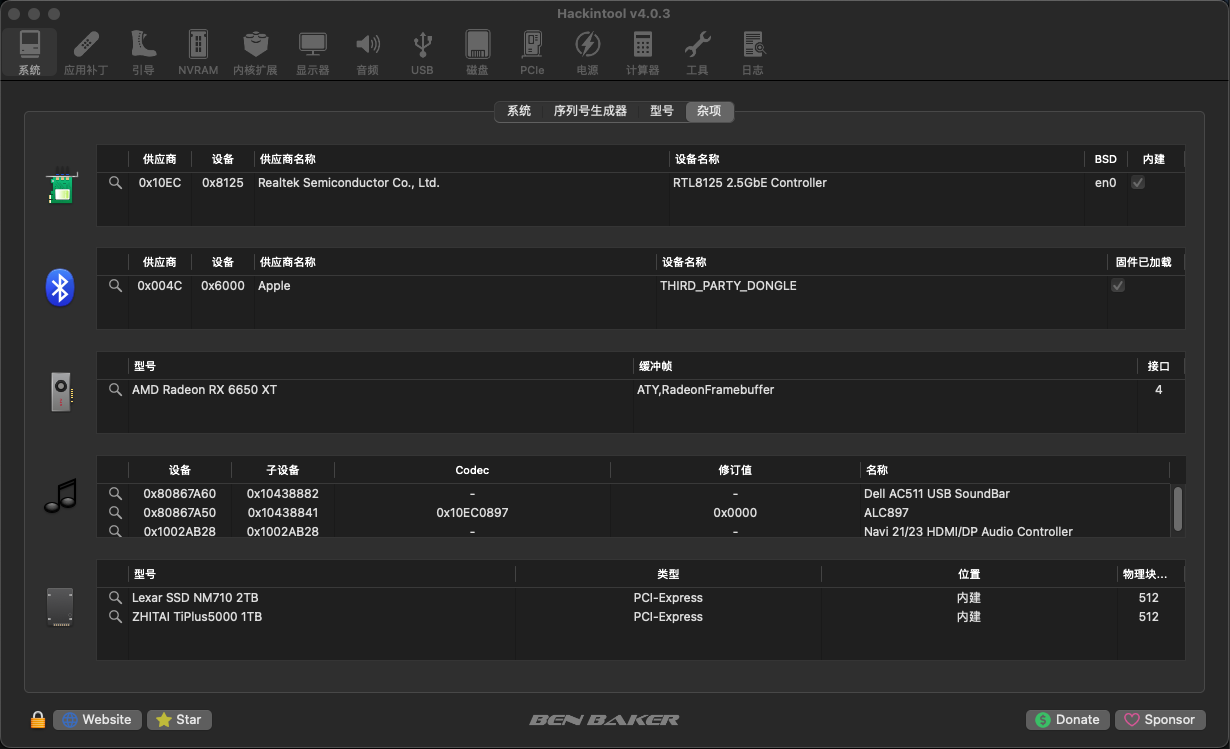Click the Star button
This screenshot has height=749, width=1230.
[x=179, y=719]
